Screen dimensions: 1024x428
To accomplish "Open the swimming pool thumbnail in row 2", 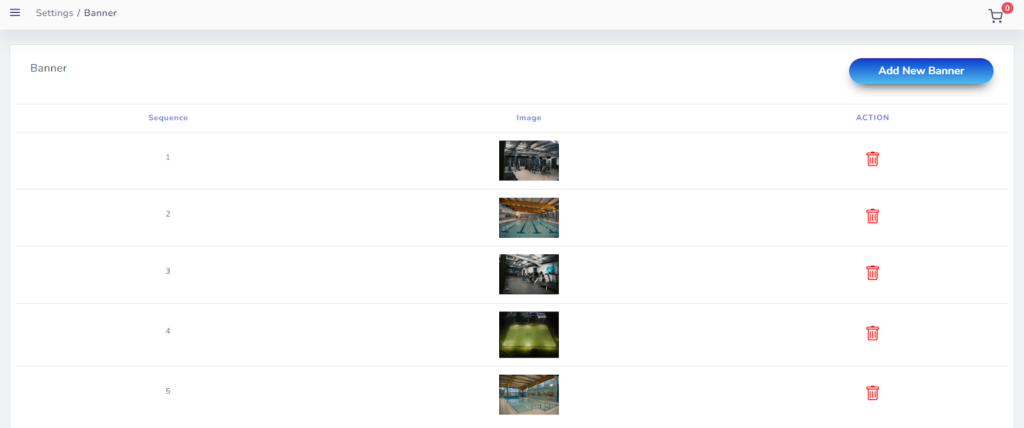I will (528, 217).
